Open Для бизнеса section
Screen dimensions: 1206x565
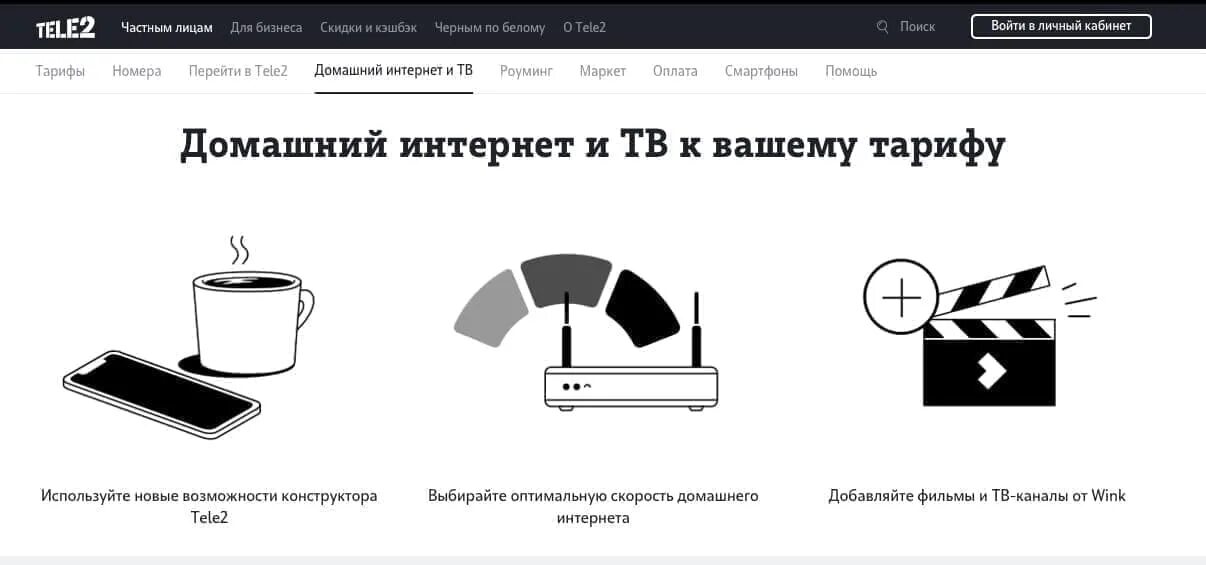(x=266, y=27)
